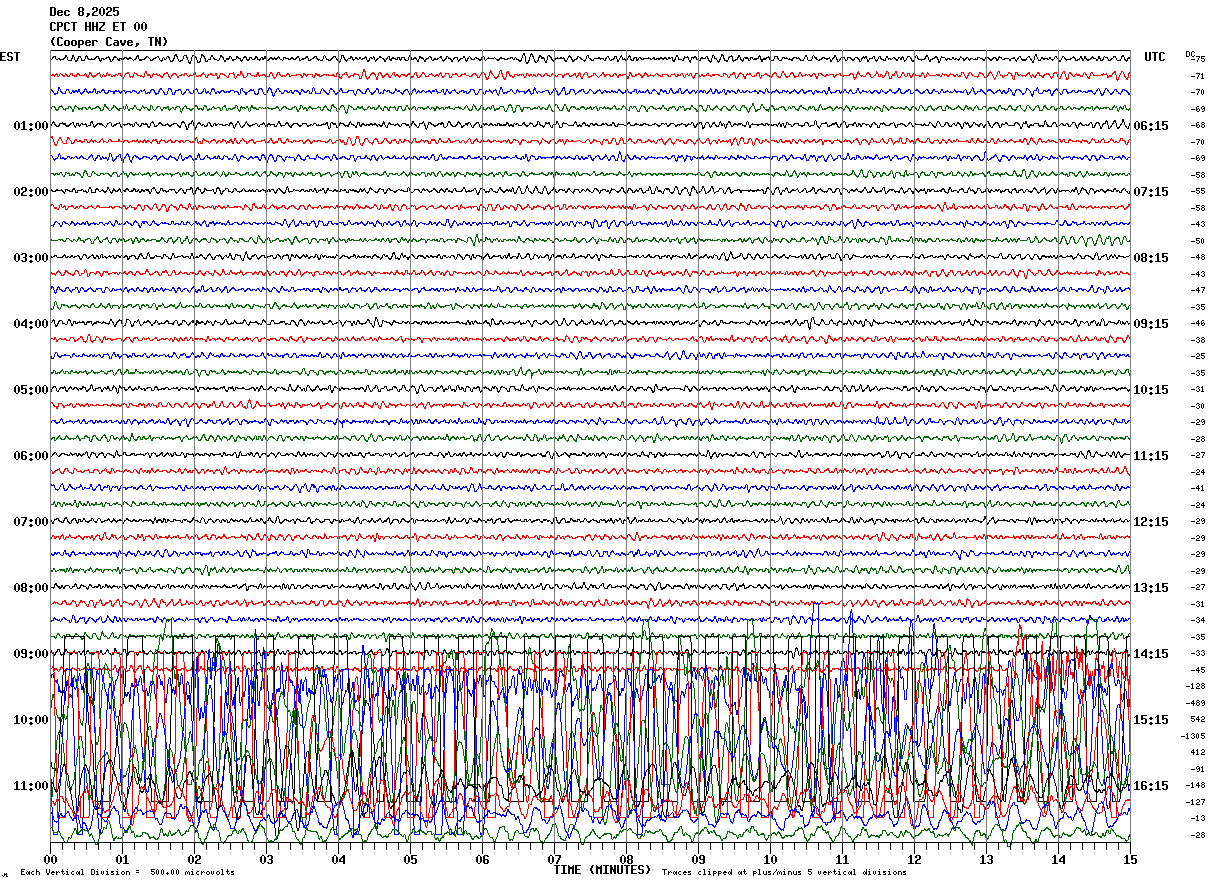Click minute 08 on the time axis
The height and width of the screenshot is (886, 1210).
(x=627, y=860)
